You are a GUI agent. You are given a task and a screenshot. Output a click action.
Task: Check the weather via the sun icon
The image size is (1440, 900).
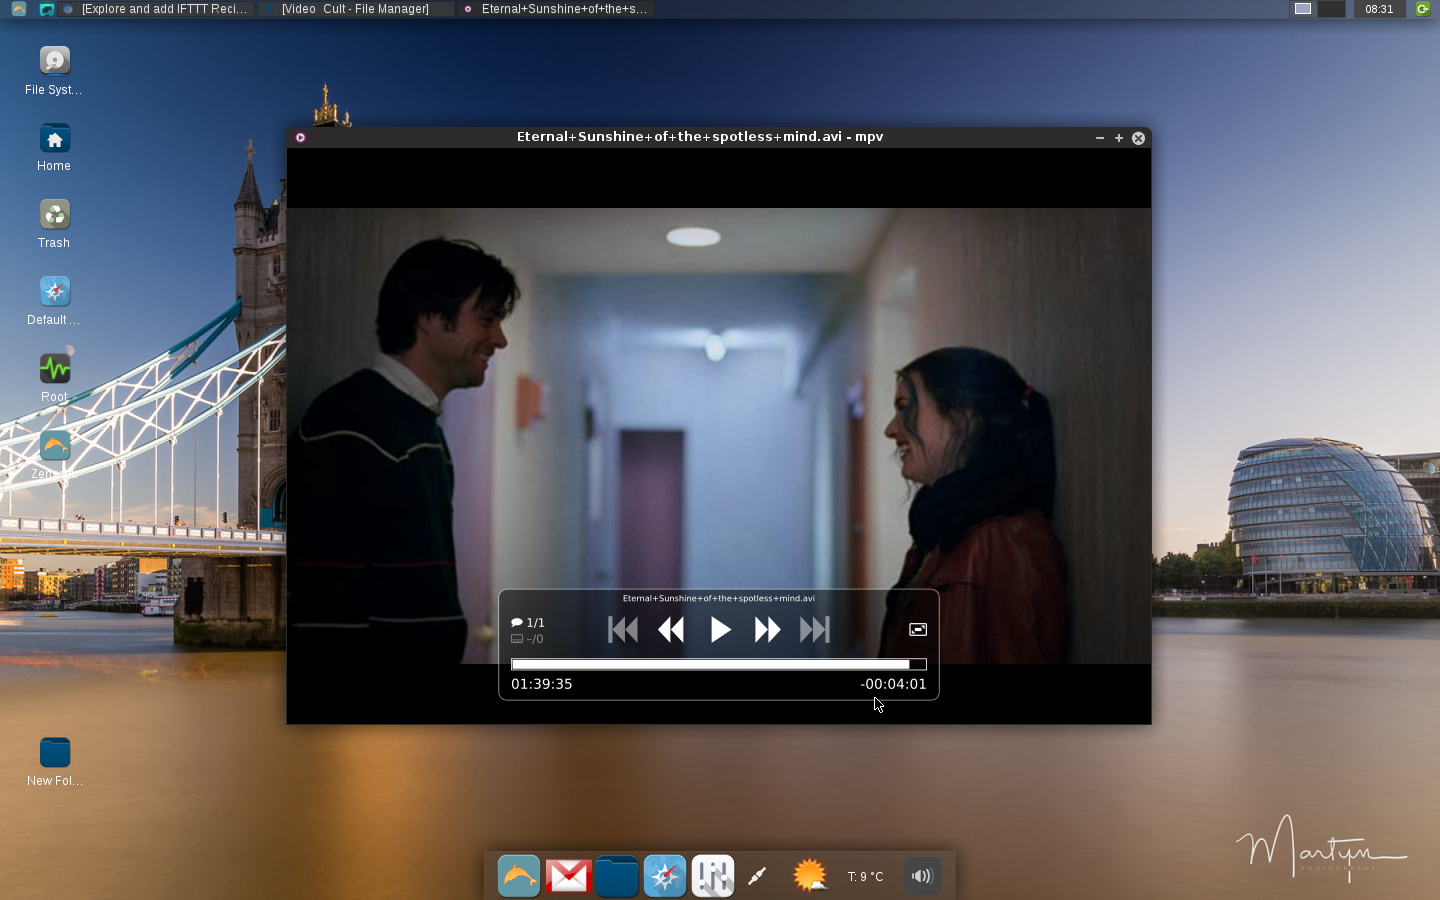809,876
